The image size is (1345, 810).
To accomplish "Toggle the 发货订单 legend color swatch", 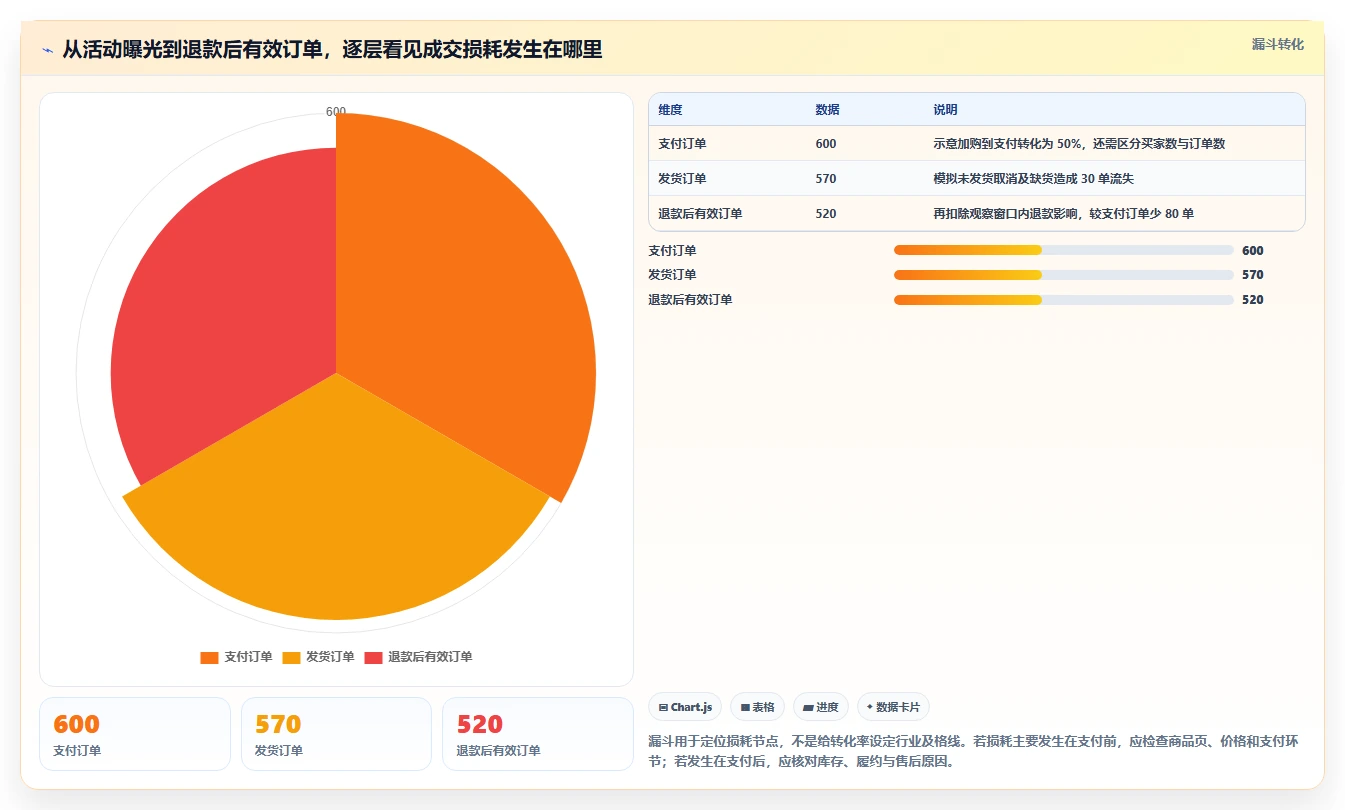I will (x=291, y=657).
